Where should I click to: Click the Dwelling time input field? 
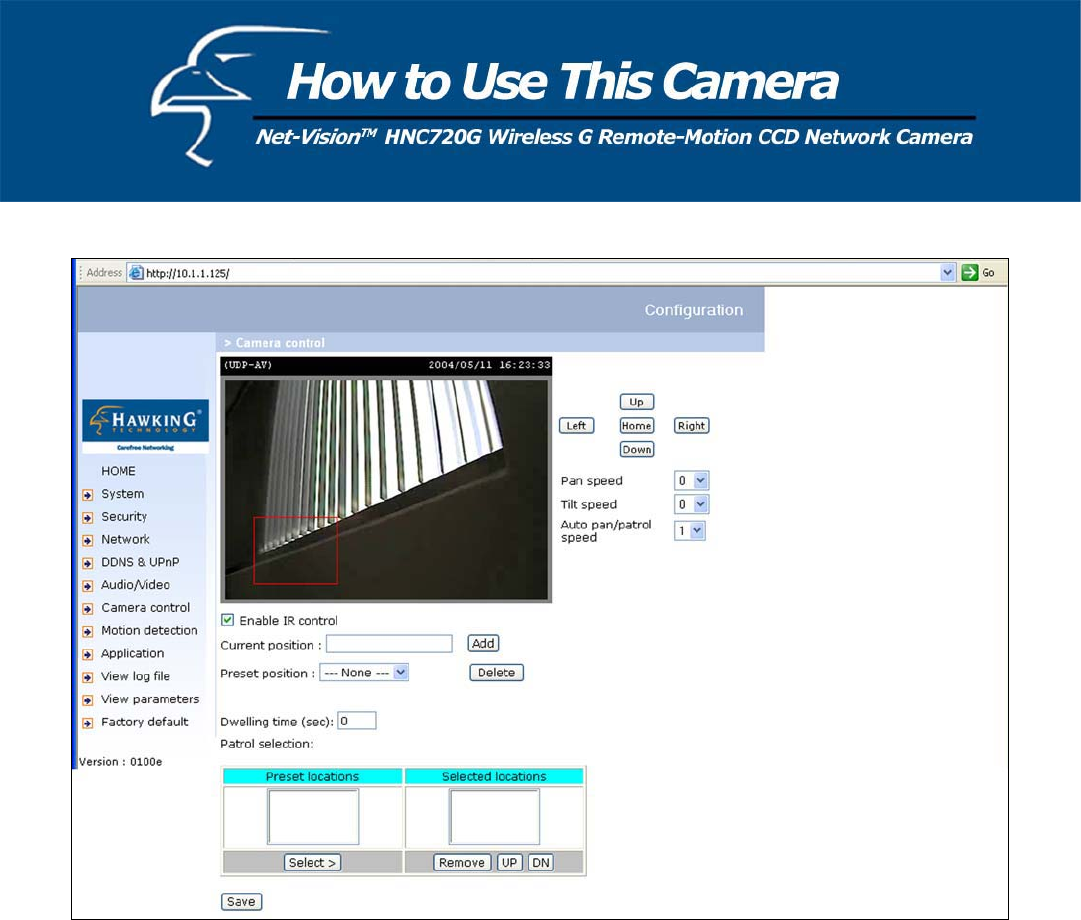[356, 721]
